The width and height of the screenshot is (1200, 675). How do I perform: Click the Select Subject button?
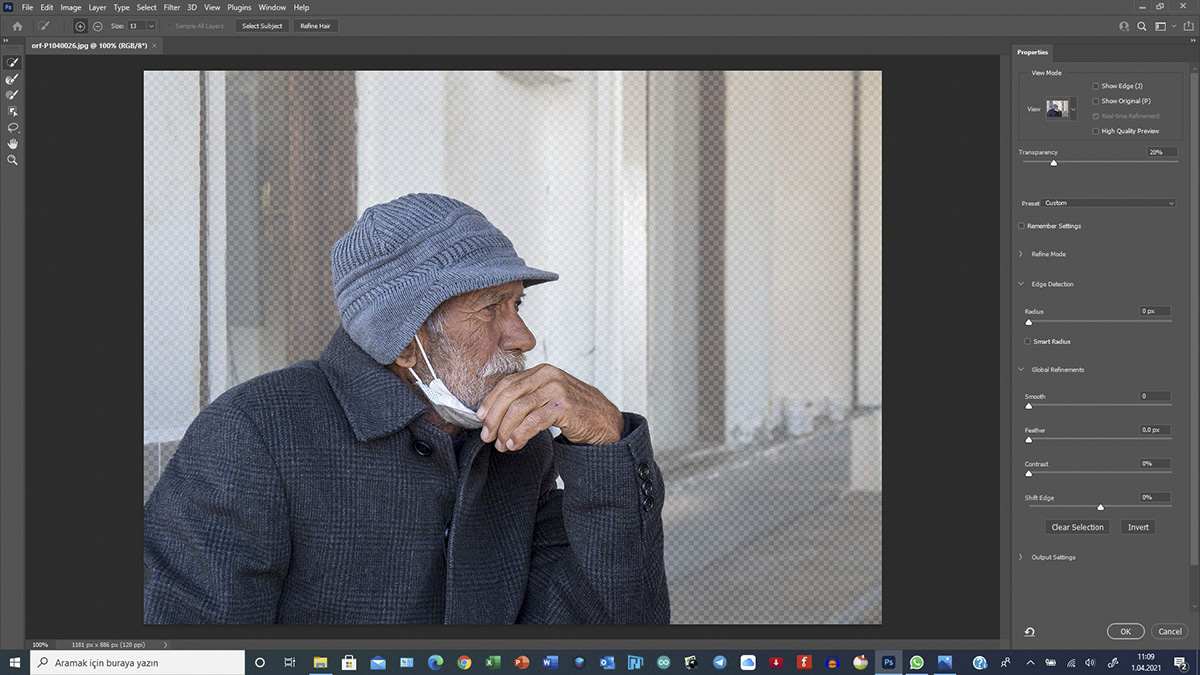[262, 26]
